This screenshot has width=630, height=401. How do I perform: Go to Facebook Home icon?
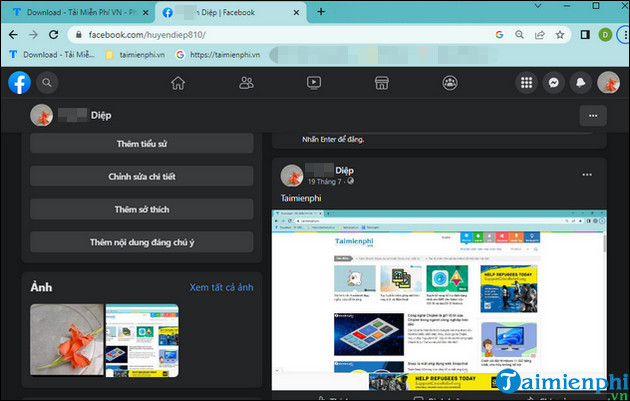(x=179, y=83)
